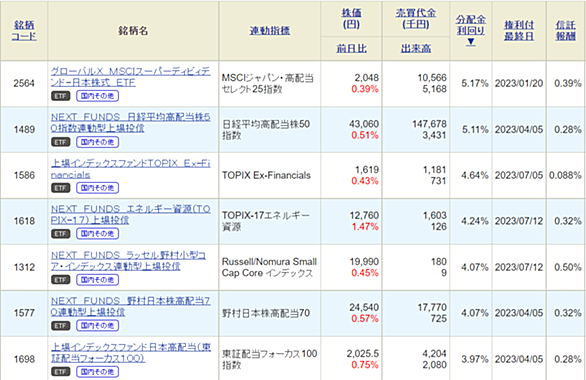Select code cell 1586

[x=24, y=175]
